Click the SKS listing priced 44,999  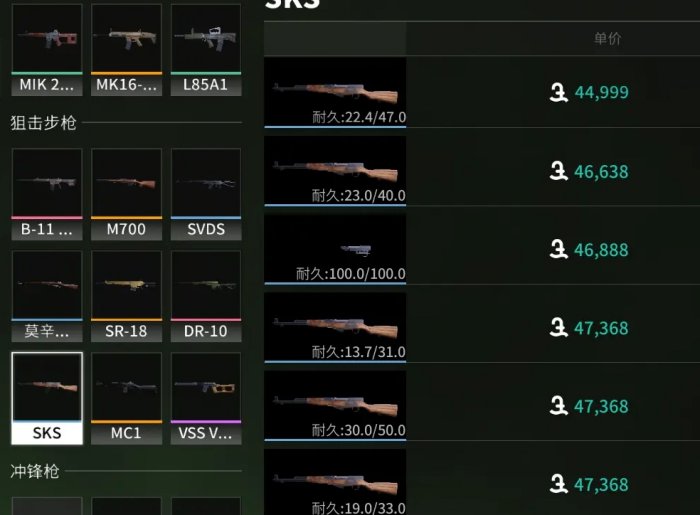482,92
